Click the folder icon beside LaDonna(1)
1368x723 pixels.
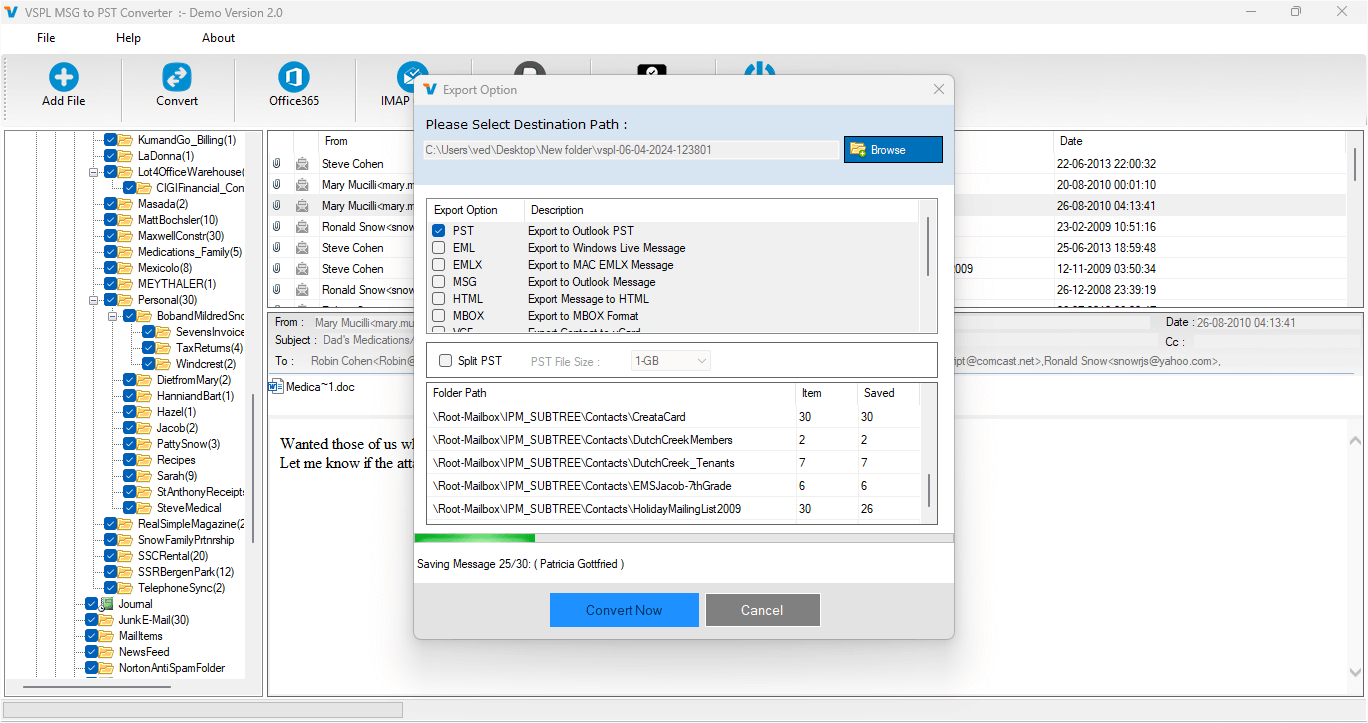tap(126, 156)
